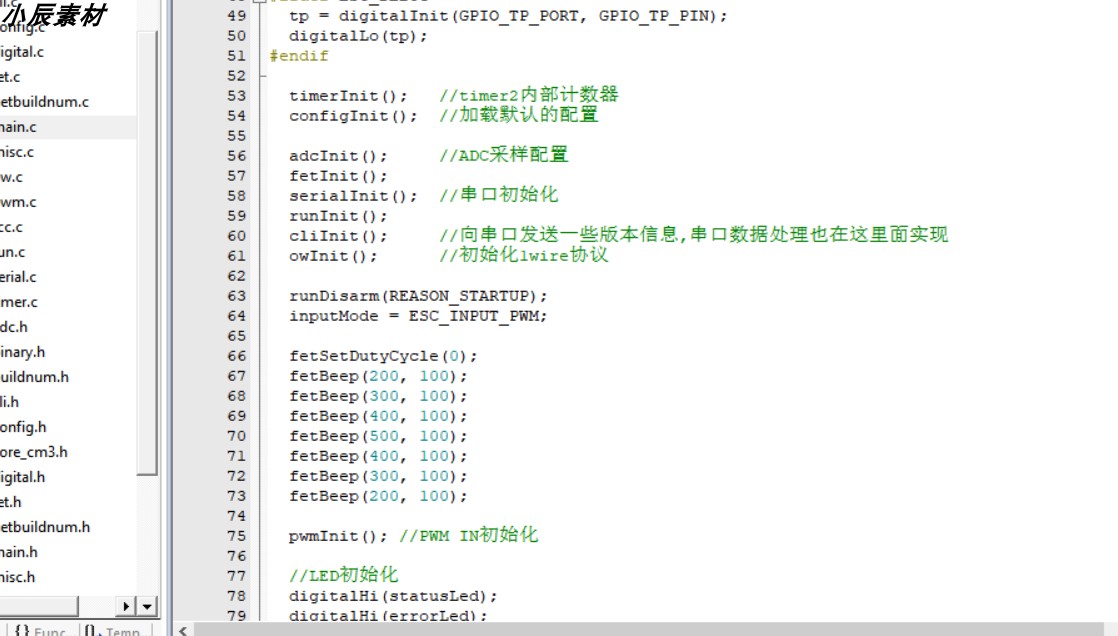
Task: Open getbuildnum.c in the file list
Action: coord(44,102)
